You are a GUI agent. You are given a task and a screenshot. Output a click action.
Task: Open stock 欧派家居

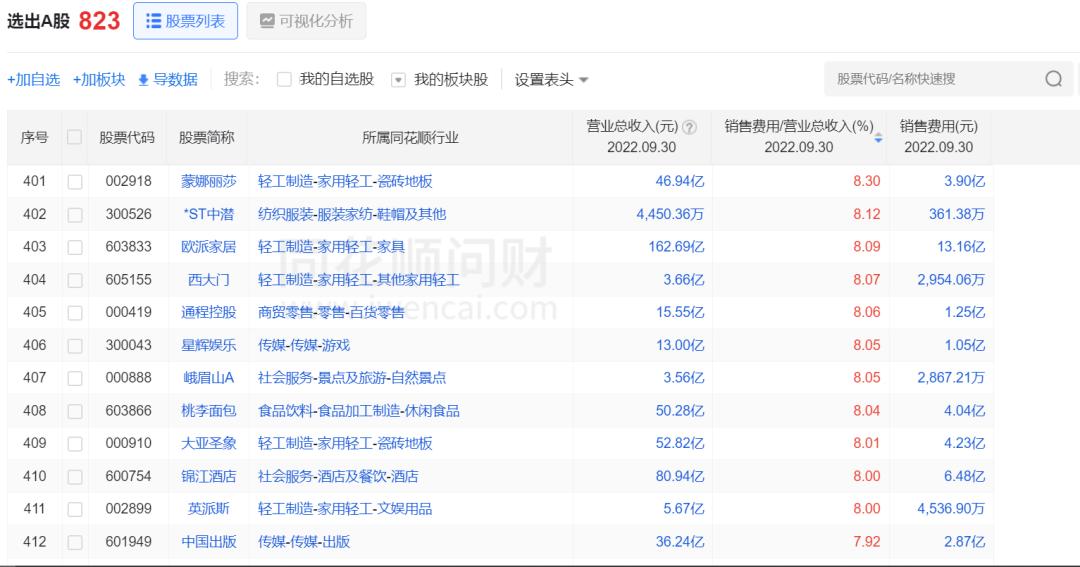point(209,247)
